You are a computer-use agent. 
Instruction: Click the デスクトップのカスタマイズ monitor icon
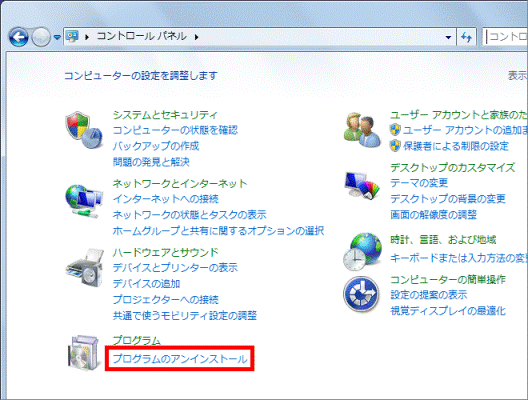tap(362, 186)
